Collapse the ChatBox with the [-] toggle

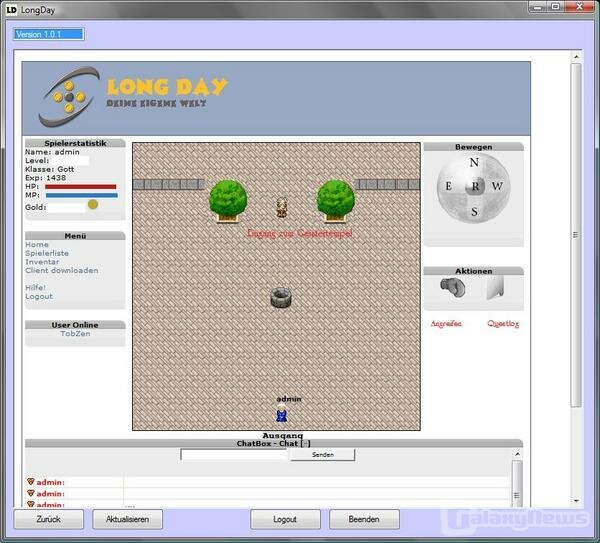(305, 444)
